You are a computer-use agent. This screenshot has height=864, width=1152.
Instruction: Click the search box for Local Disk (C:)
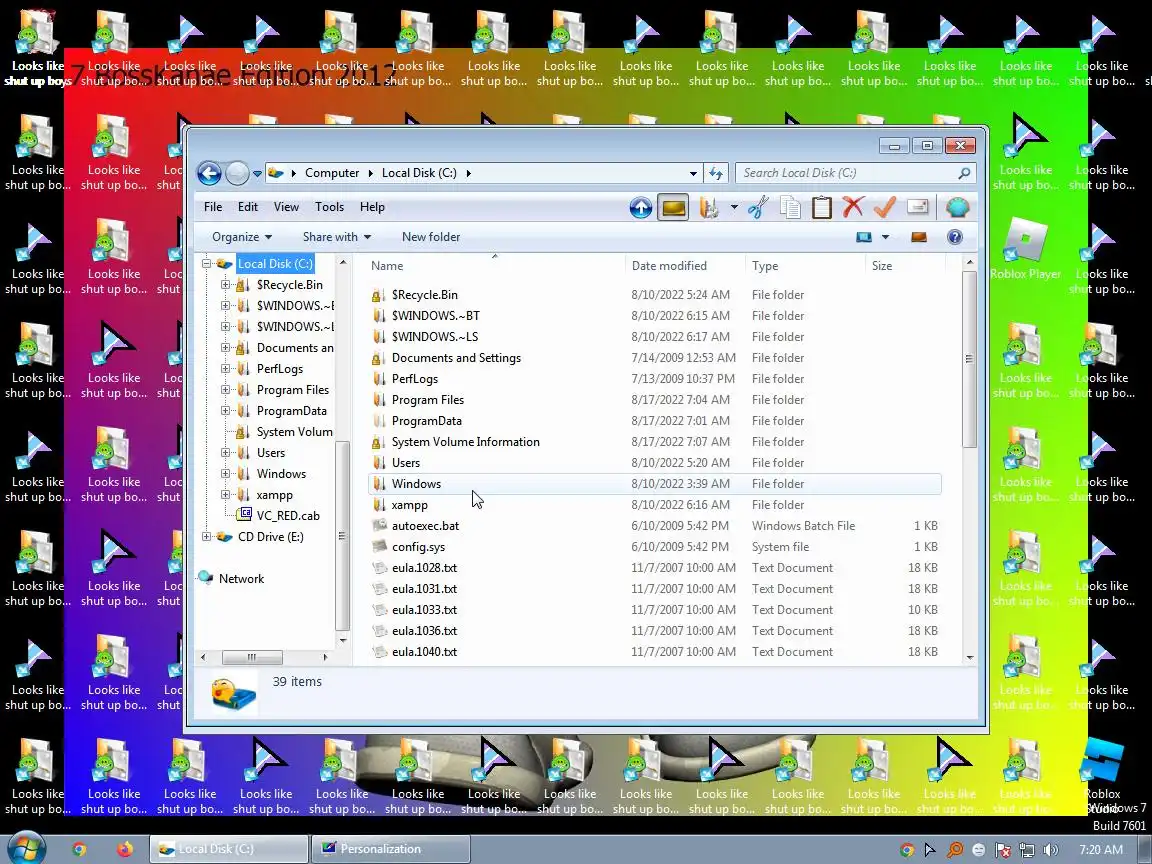click(x=857, y=173)
